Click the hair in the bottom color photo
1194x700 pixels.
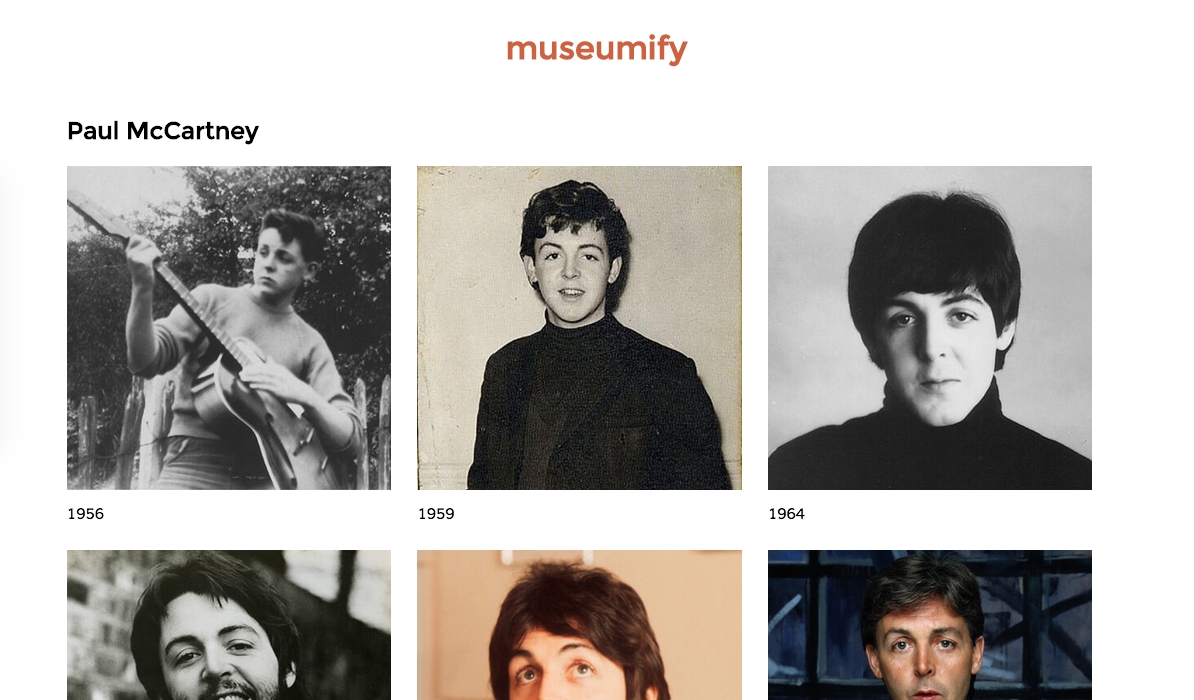point(580,609)
